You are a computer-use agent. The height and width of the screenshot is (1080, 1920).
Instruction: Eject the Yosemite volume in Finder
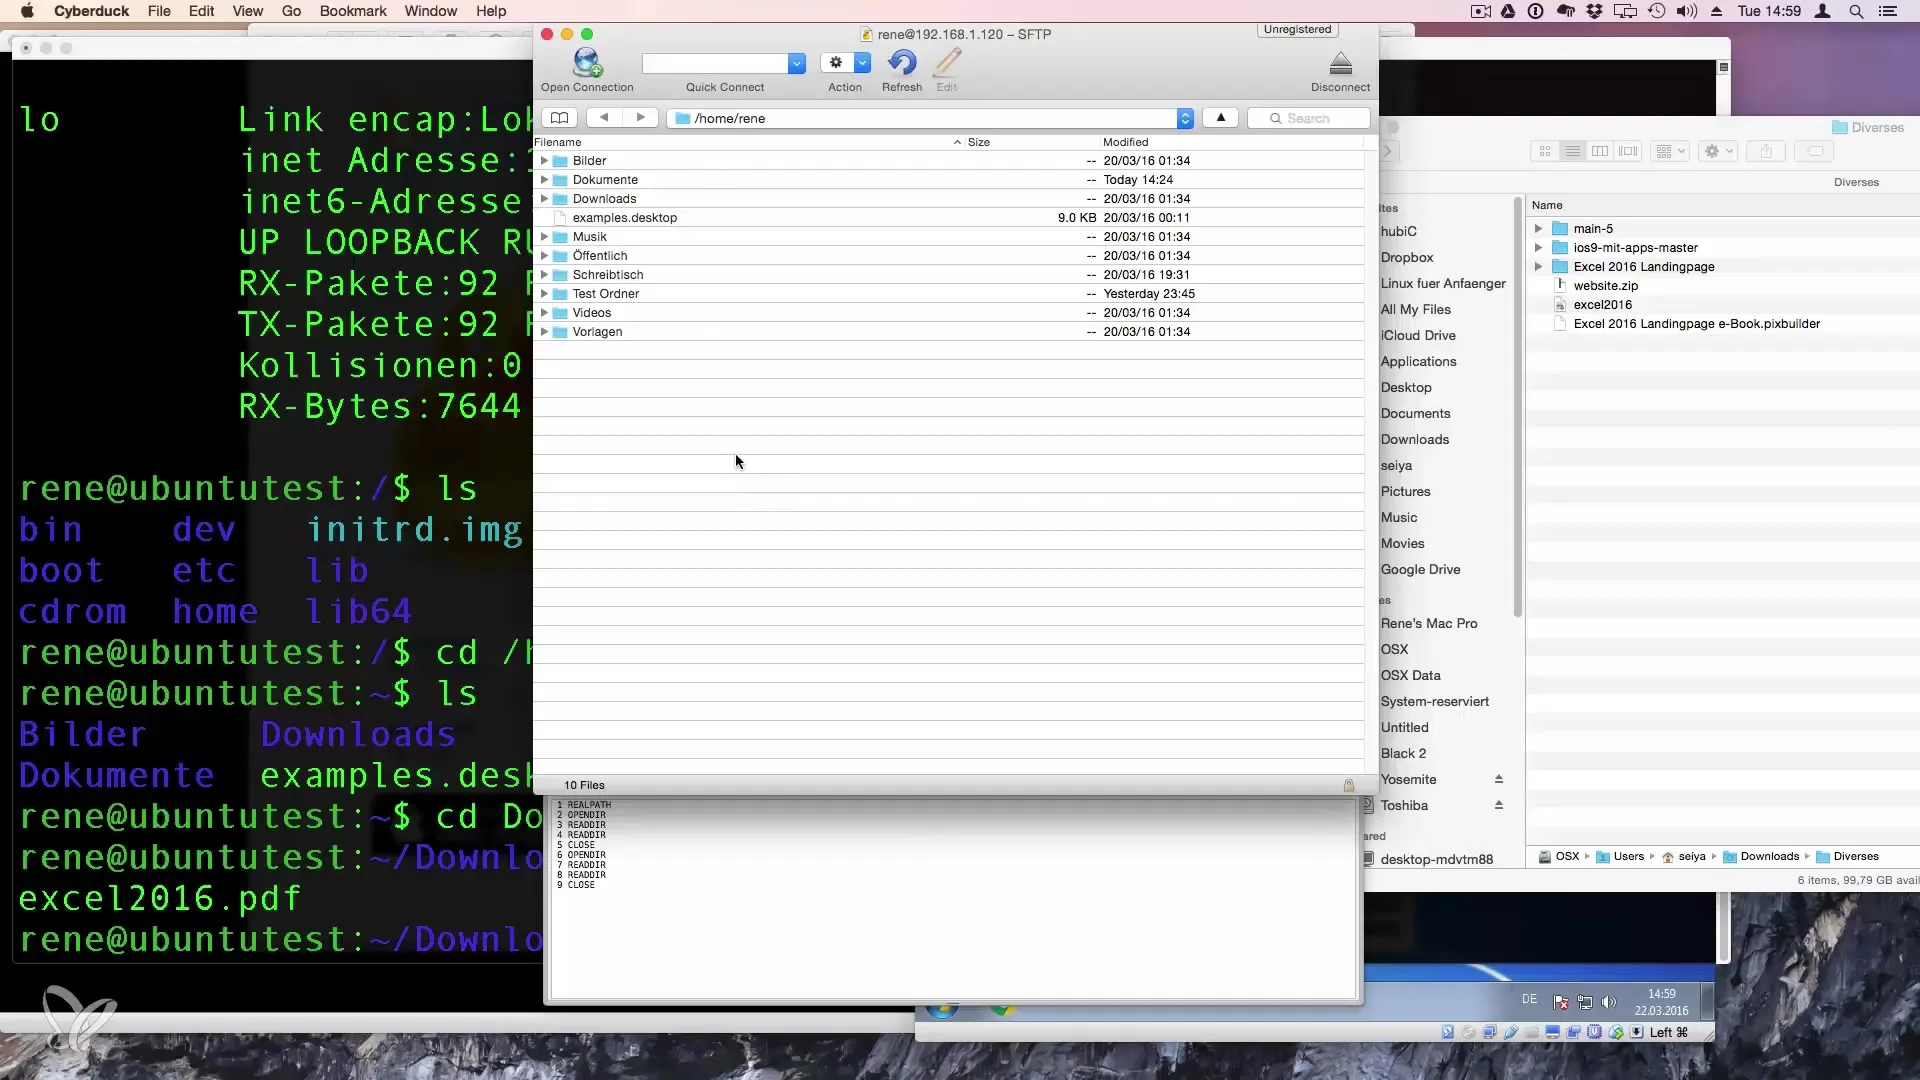tap(1498, 779)
